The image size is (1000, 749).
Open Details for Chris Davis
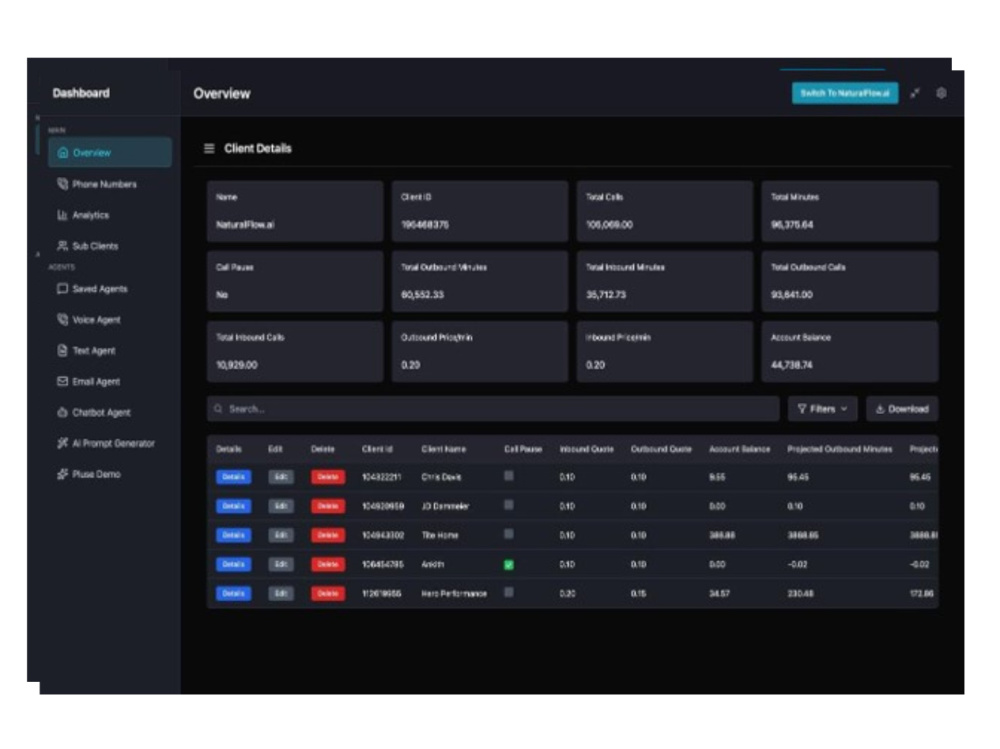(233, 477)
